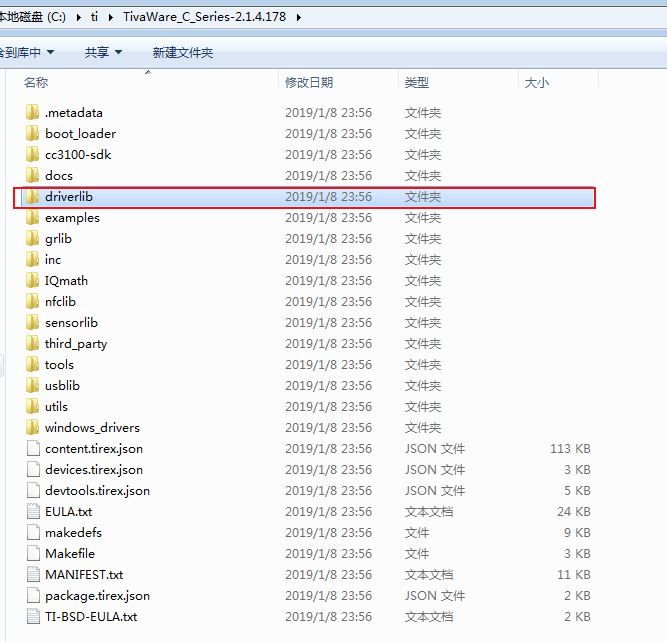
Task: Click the 新建文件夹 button
Action: coord(183,52)
